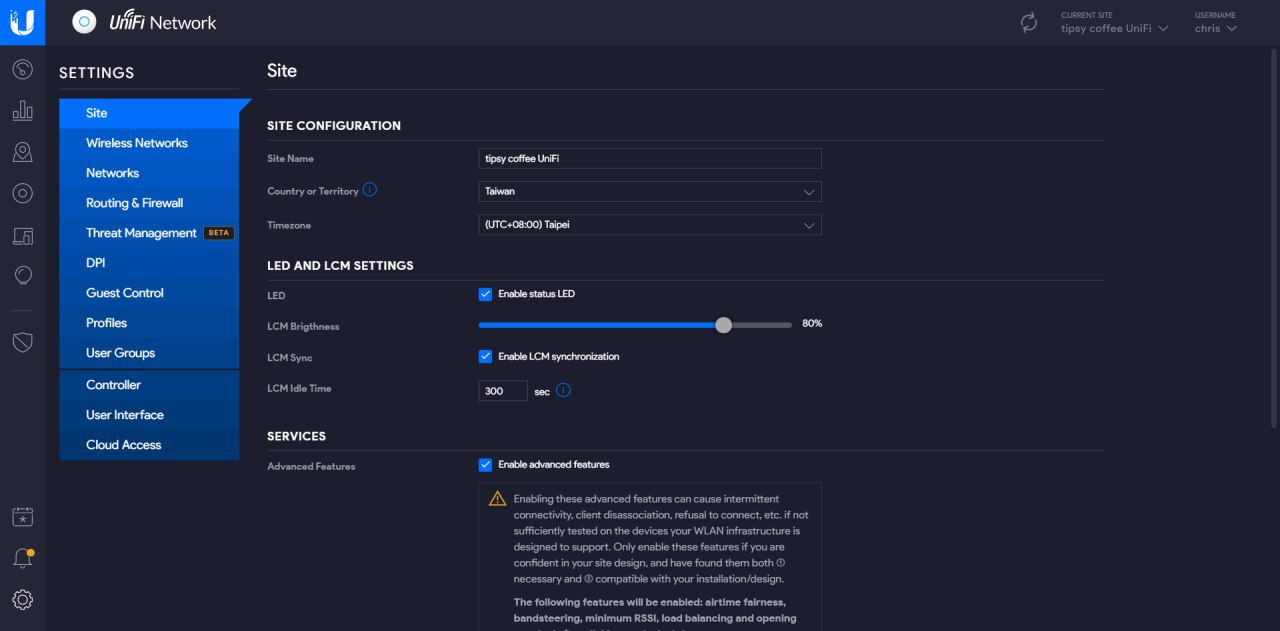
Task: Click the 80% brightness value
Action: 812,324
